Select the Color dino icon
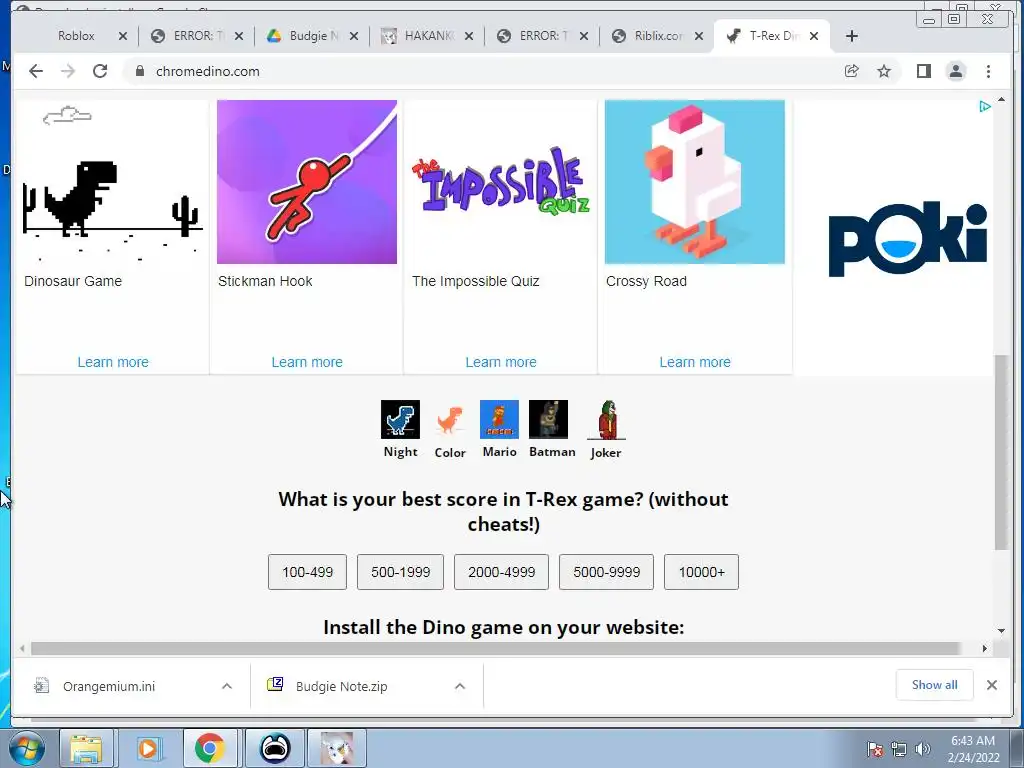 pyautogui.click(x=450, y=419)
